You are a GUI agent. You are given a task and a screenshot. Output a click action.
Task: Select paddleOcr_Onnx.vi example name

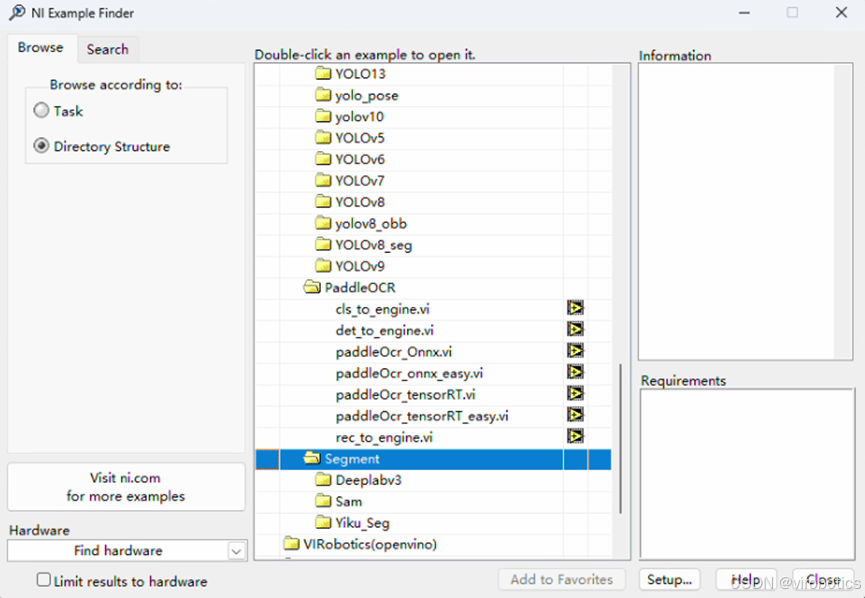click(394, 352)
